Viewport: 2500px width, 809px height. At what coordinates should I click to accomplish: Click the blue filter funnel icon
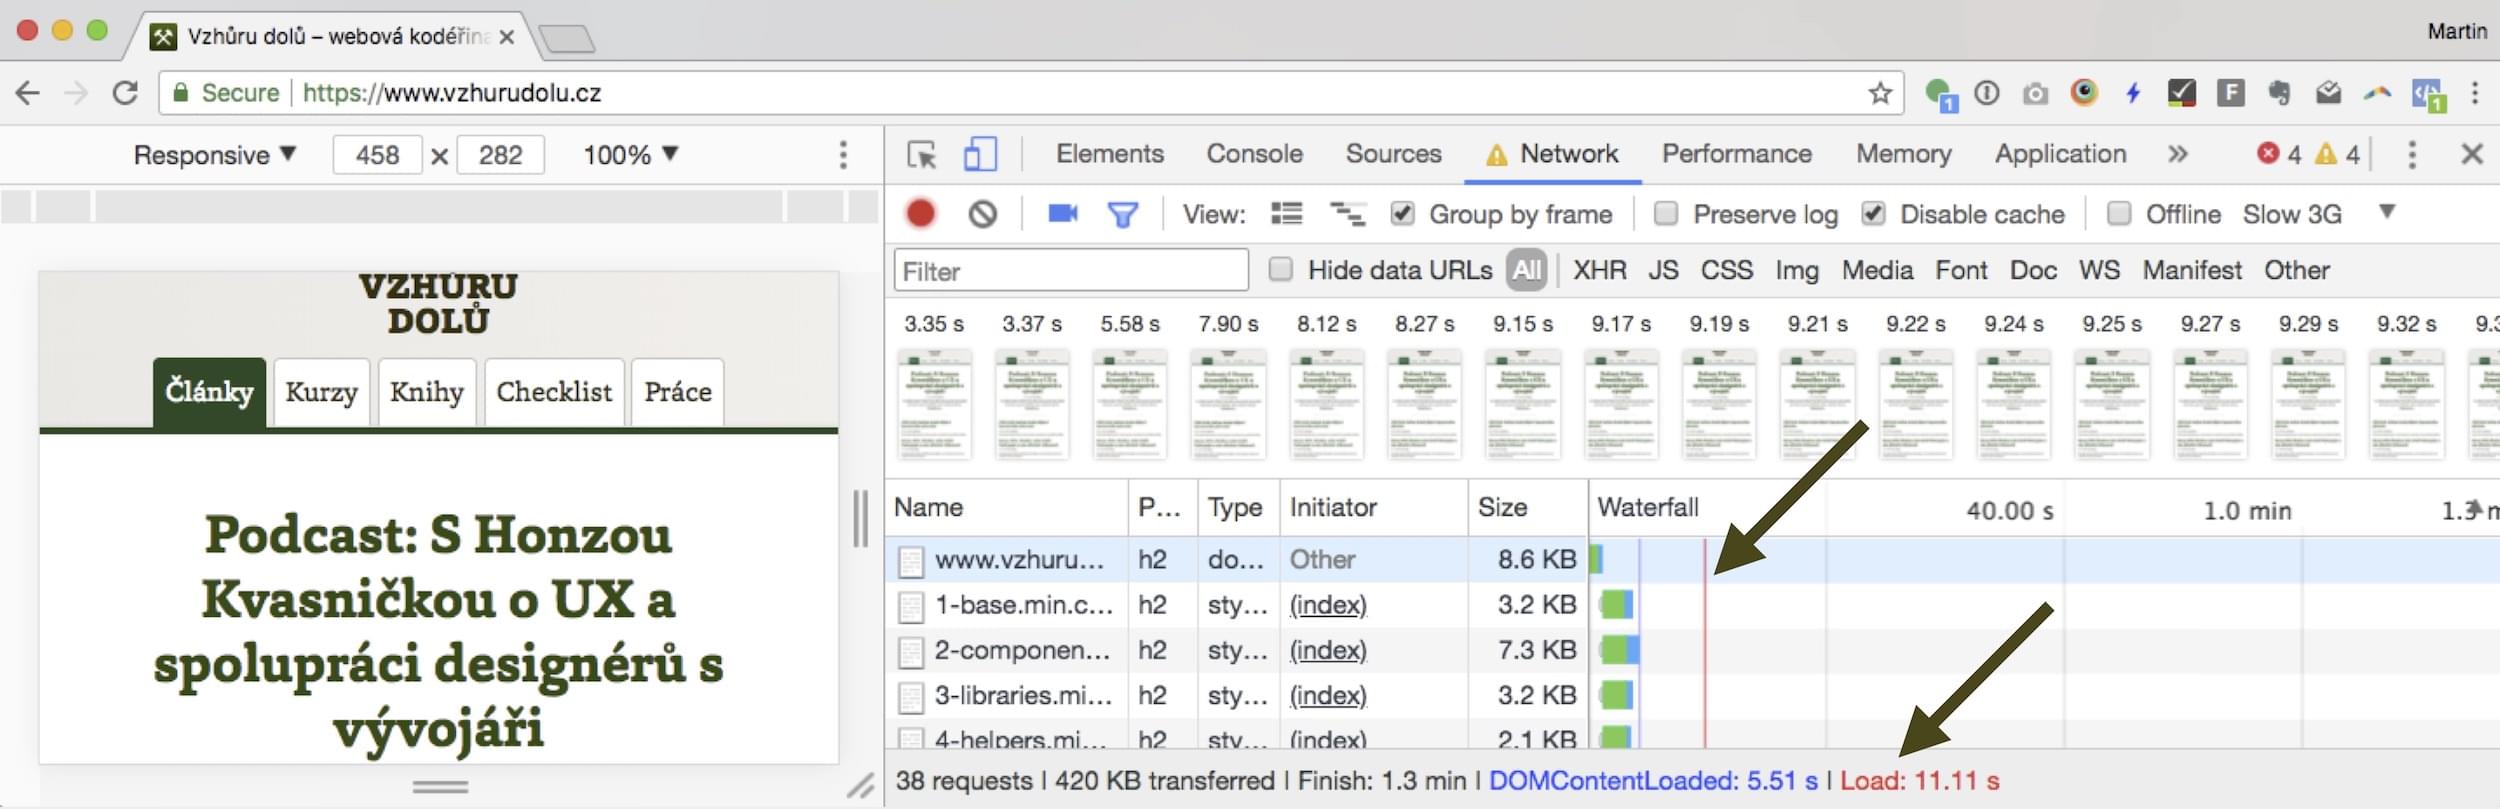coord(1122,214)
